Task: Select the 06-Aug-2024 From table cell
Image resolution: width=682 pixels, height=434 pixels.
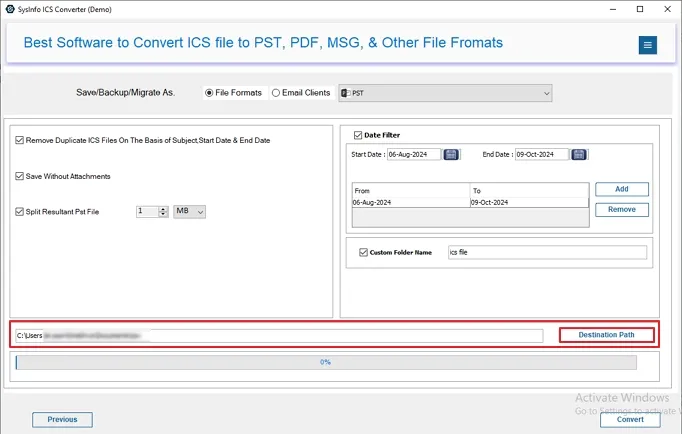Action: coord(411,203)
